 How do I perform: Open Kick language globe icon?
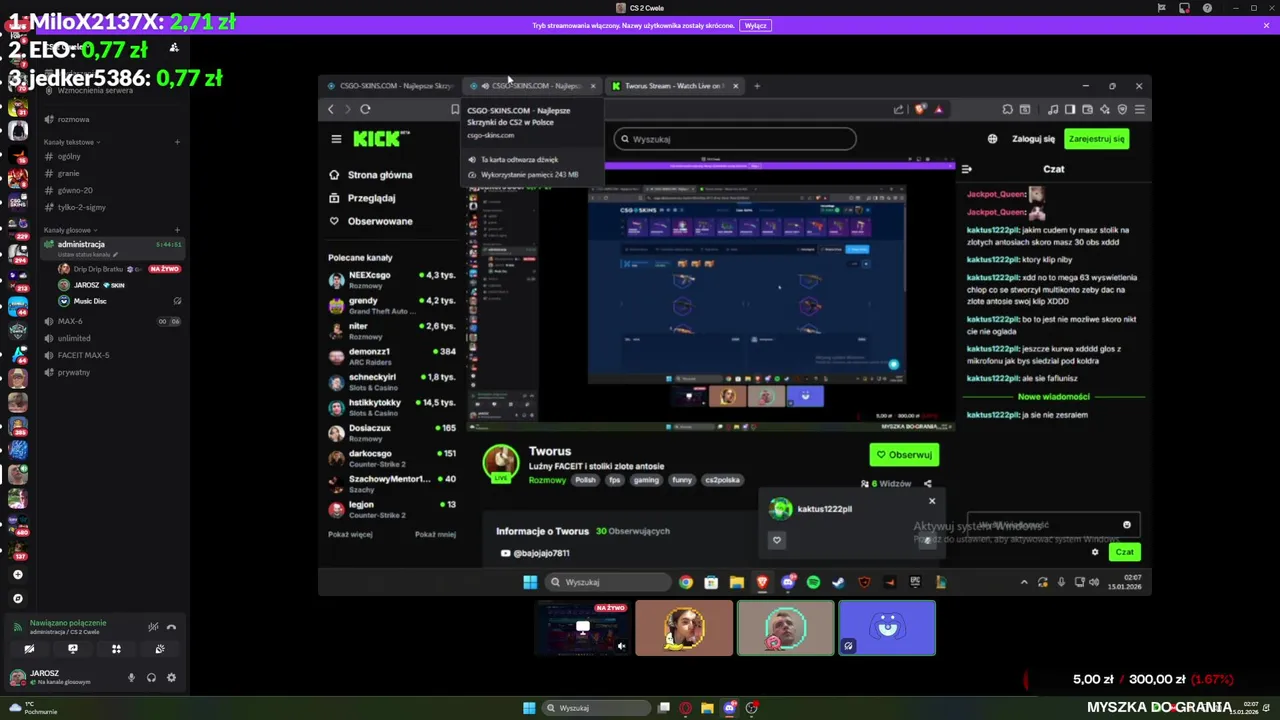point(992,139)
